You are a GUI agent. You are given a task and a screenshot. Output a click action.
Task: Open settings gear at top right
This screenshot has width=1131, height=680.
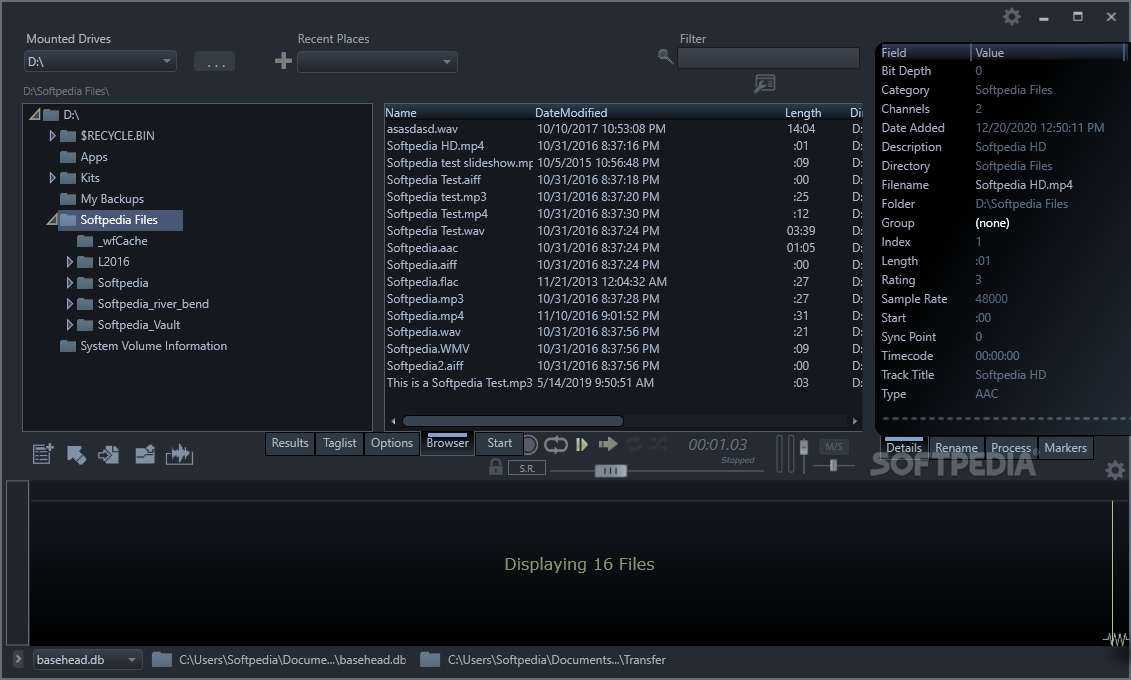click(1012, 17)
